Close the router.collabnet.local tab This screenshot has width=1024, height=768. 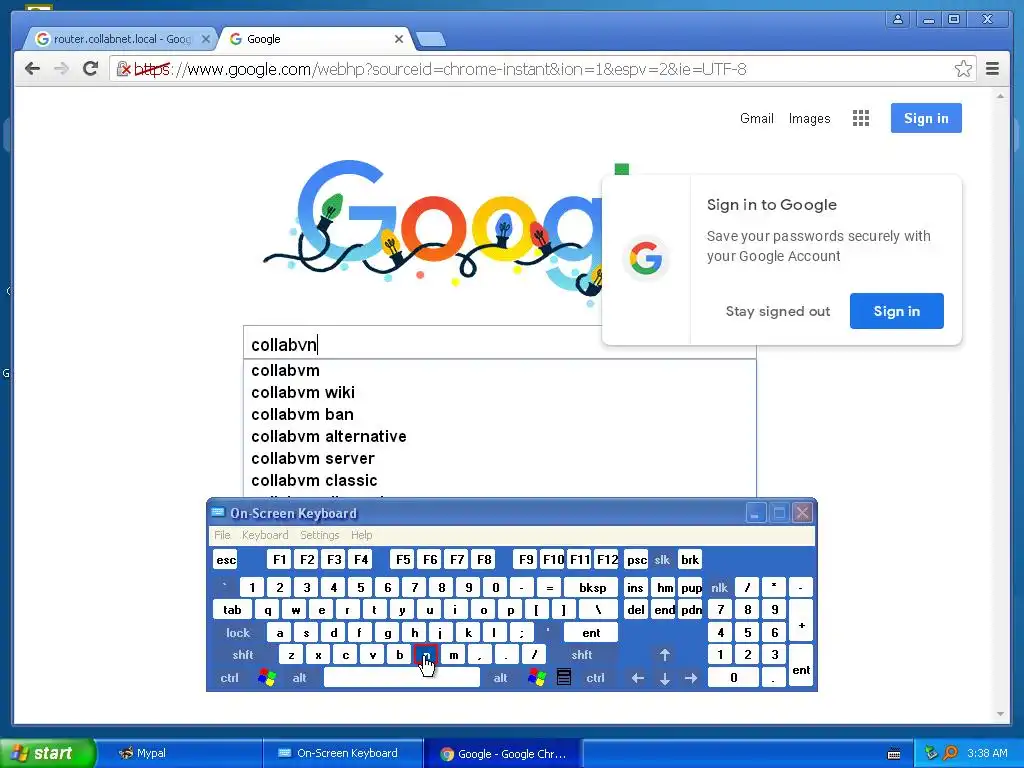pyautogui.click(x=206, y=39)
